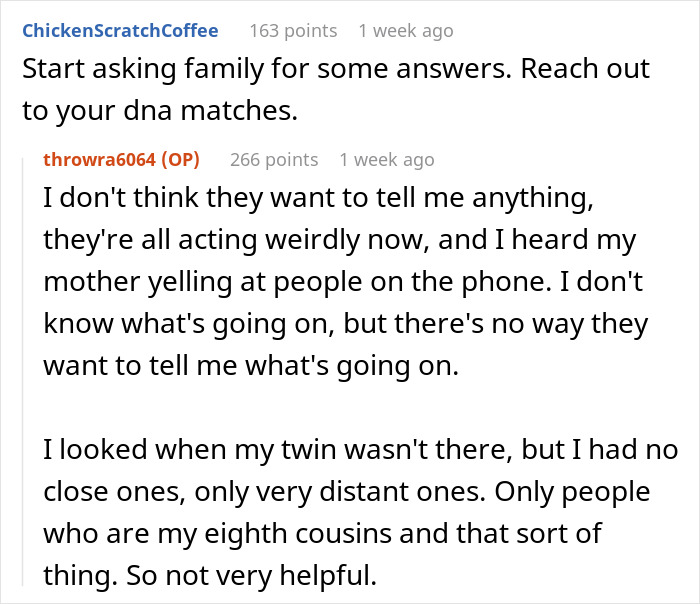700x604 pixels.
Task: Visit the throwra6064 user profile
Action: [x=104, y=160]
